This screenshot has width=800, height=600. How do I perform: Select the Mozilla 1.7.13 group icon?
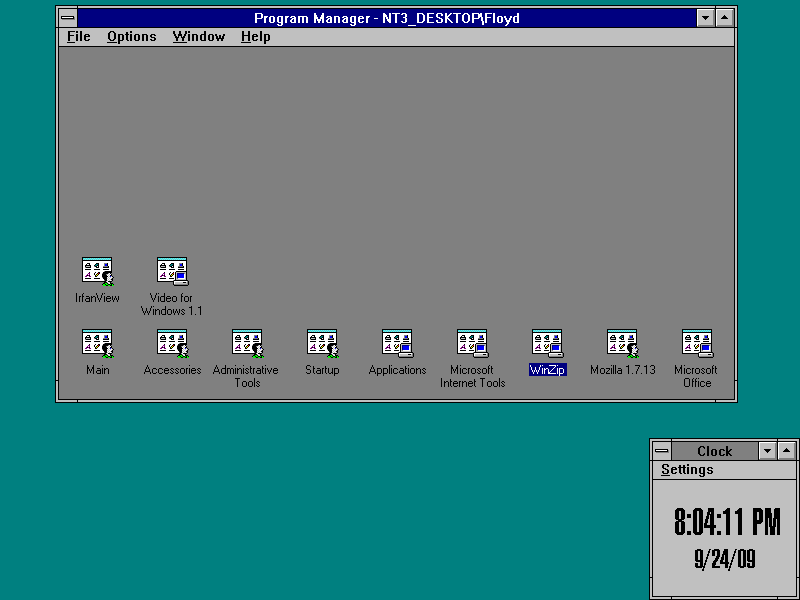point(622,343)
